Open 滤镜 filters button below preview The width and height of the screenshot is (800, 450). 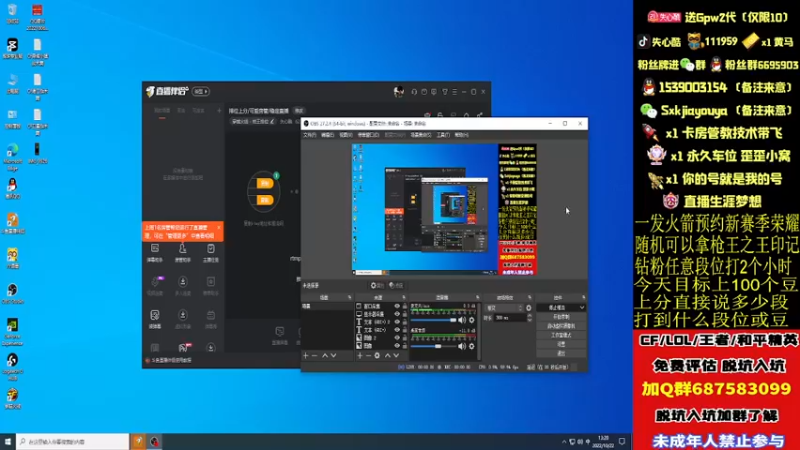[x=396, y=286]
